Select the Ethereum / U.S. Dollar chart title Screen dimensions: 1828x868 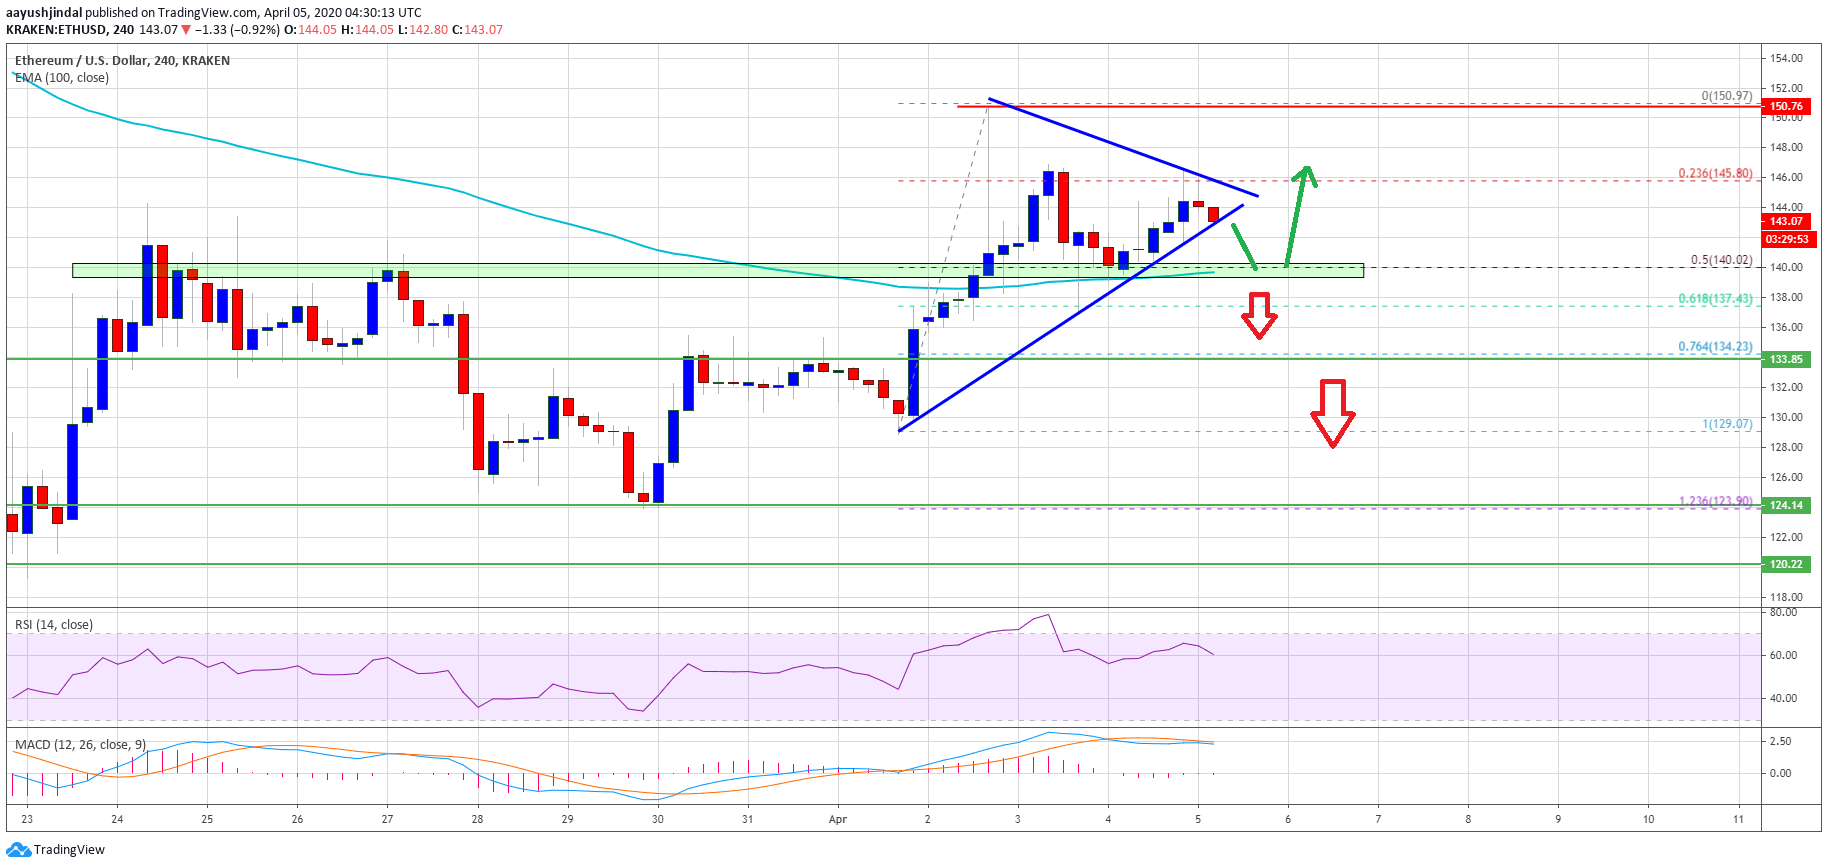(x=122, y=61)
